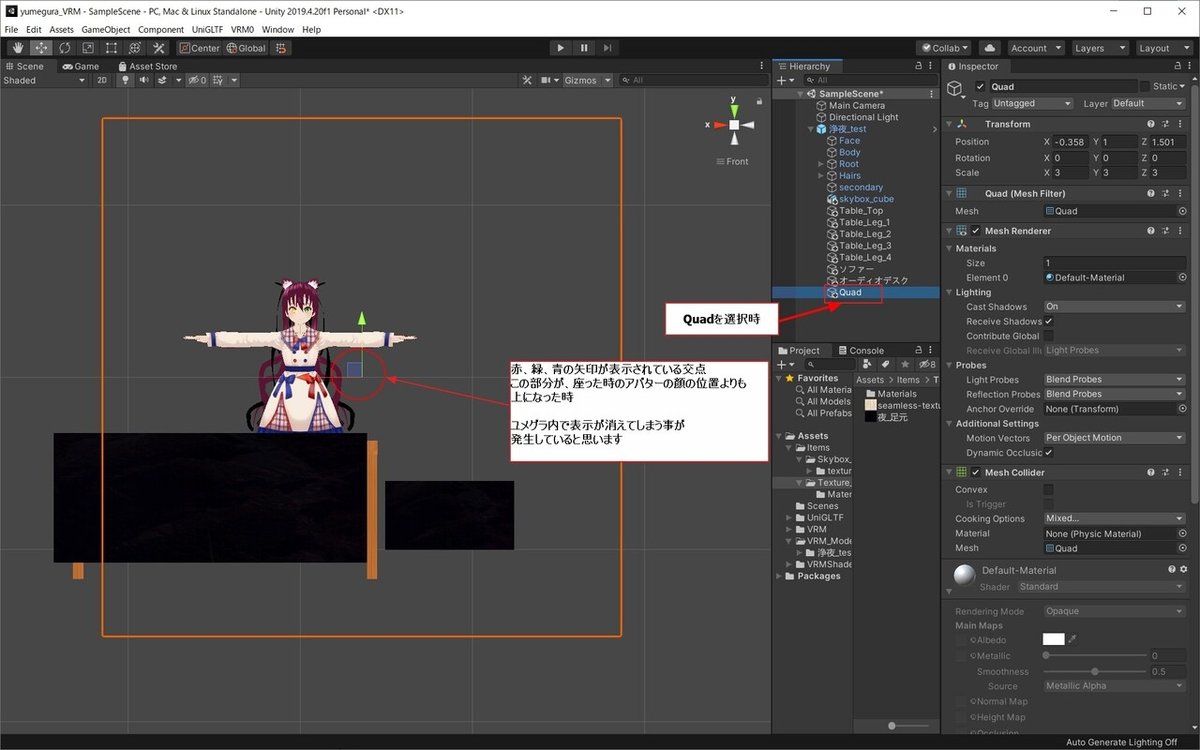Open Collab button menu
Screen dimensions: 1200x750
(945, 48)
